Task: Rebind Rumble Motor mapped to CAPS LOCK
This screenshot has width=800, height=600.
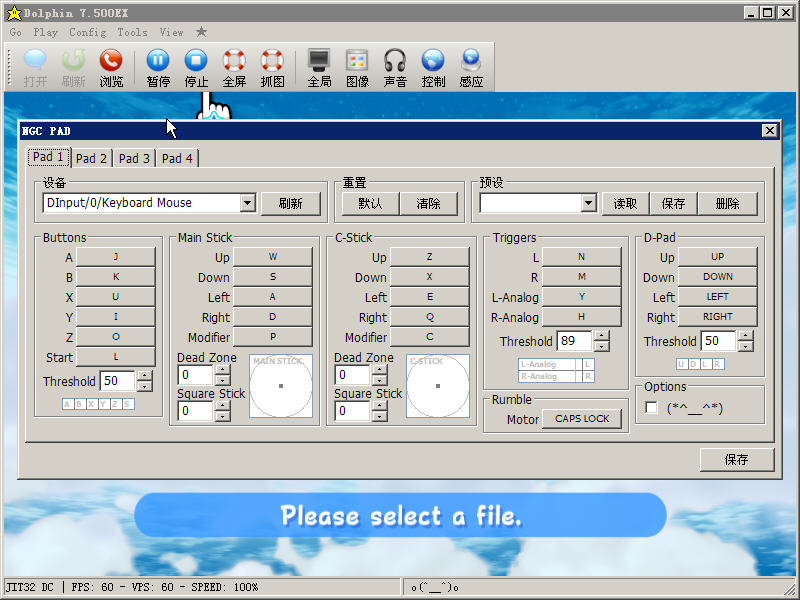Action: pyautogui.click(x=582, y=419)
